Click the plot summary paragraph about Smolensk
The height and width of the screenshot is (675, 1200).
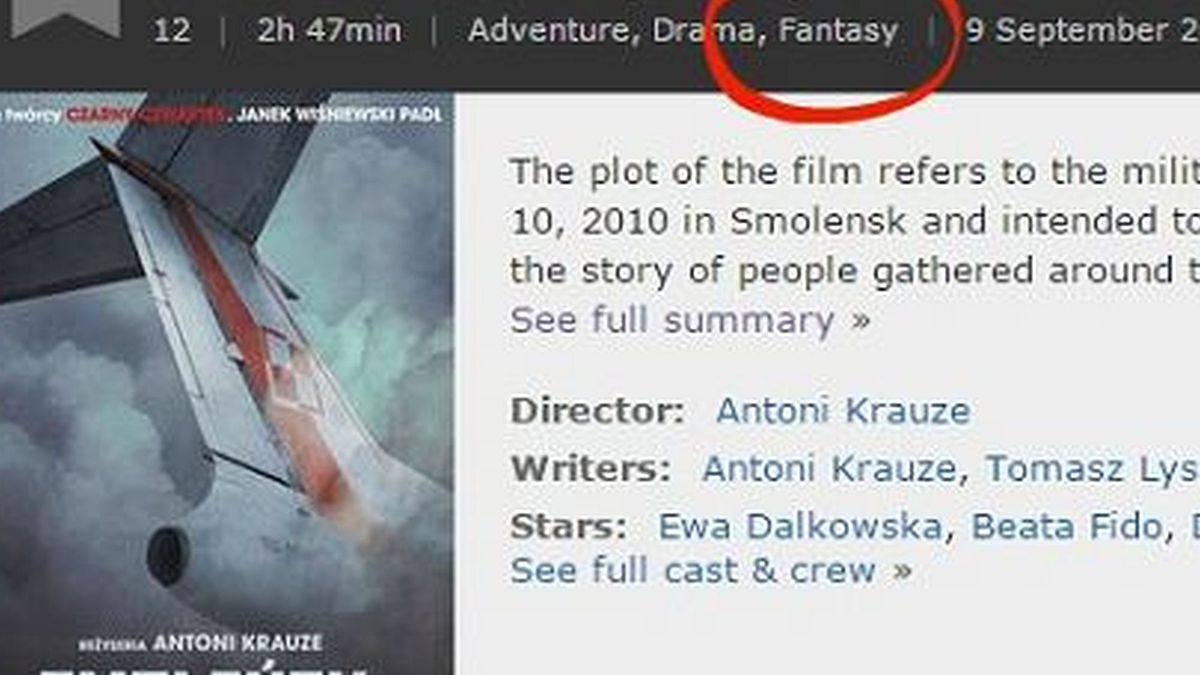855,221
